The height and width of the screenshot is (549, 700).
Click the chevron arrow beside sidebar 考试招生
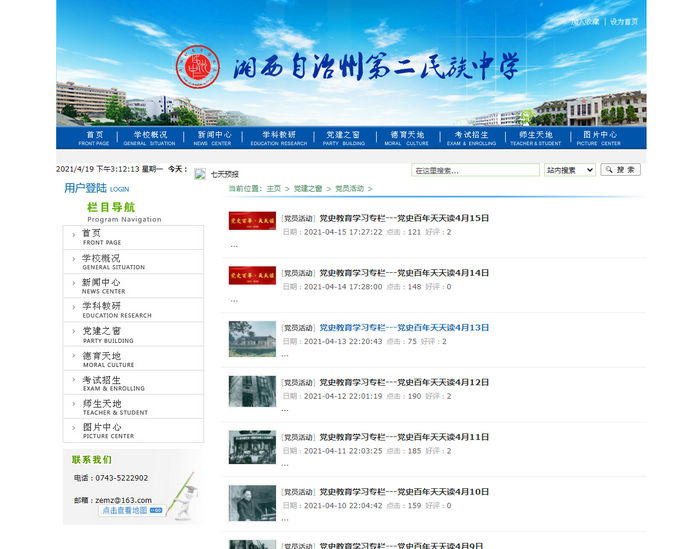pyautogui.click(x=74, y=379)
